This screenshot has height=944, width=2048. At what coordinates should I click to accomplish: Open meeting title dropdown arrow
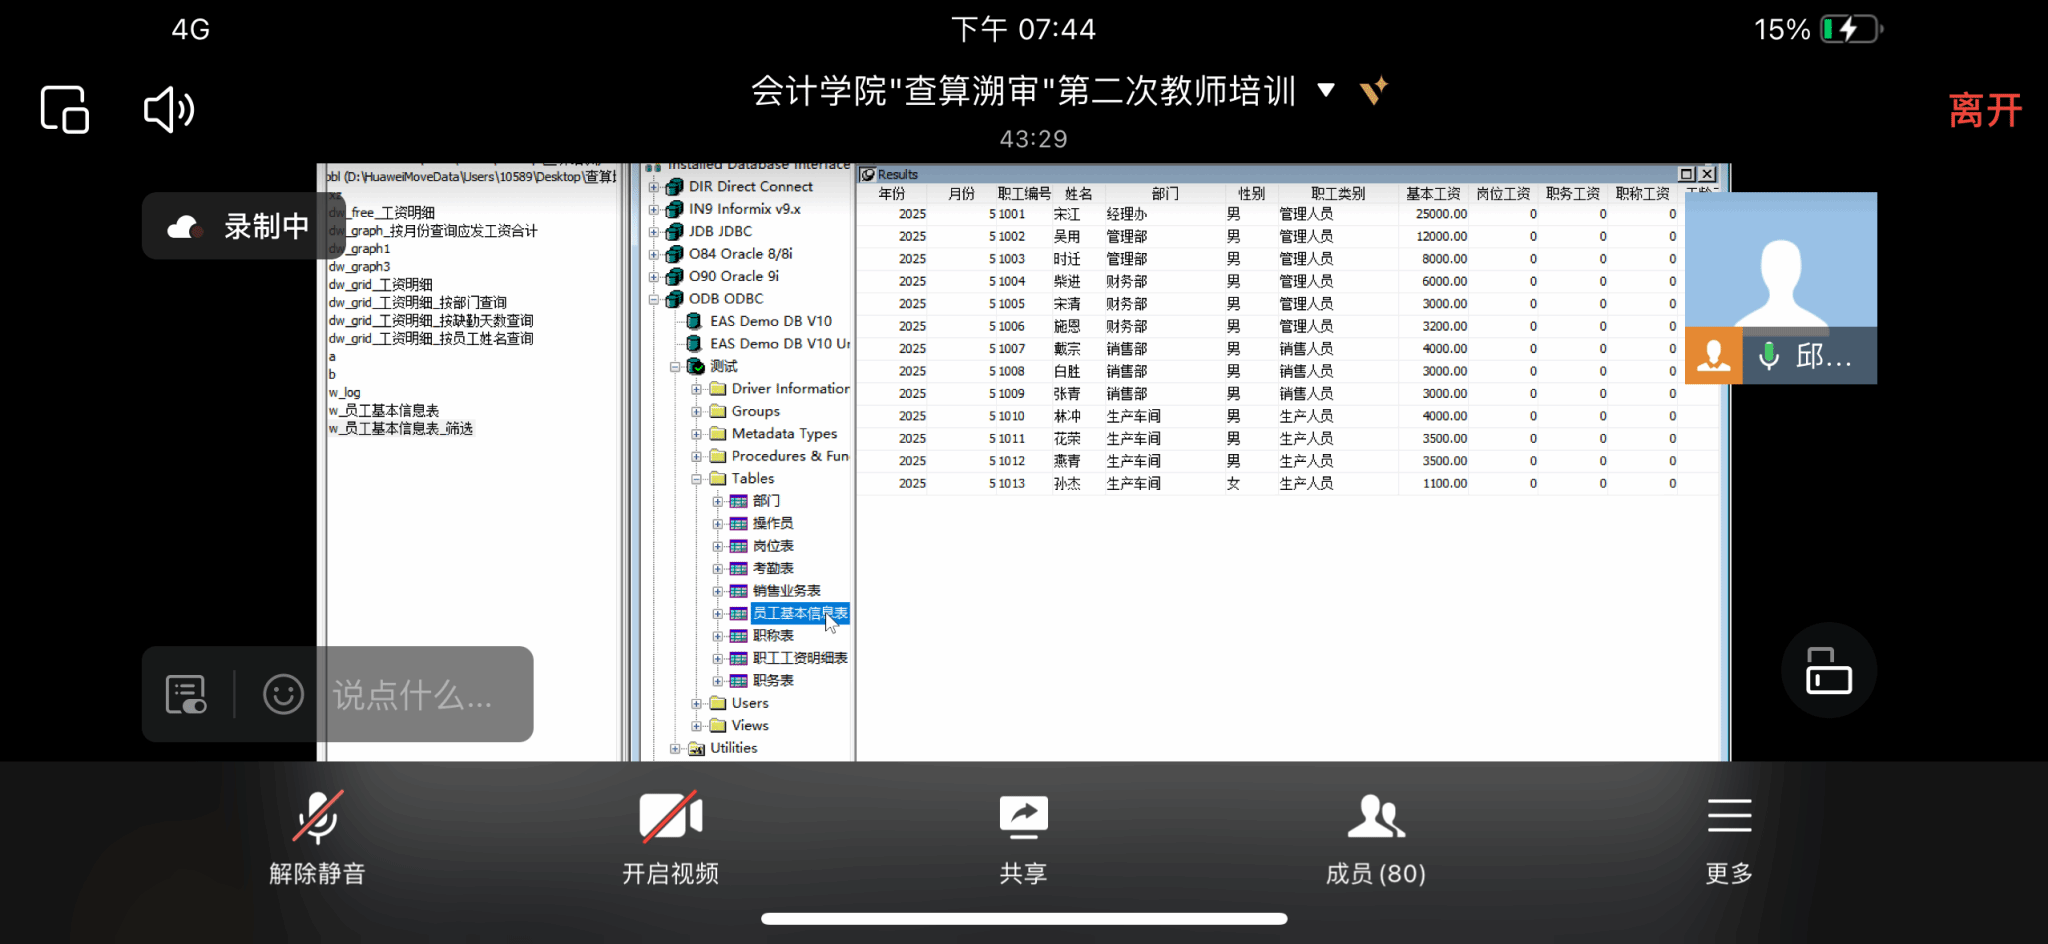(1326, 91)
